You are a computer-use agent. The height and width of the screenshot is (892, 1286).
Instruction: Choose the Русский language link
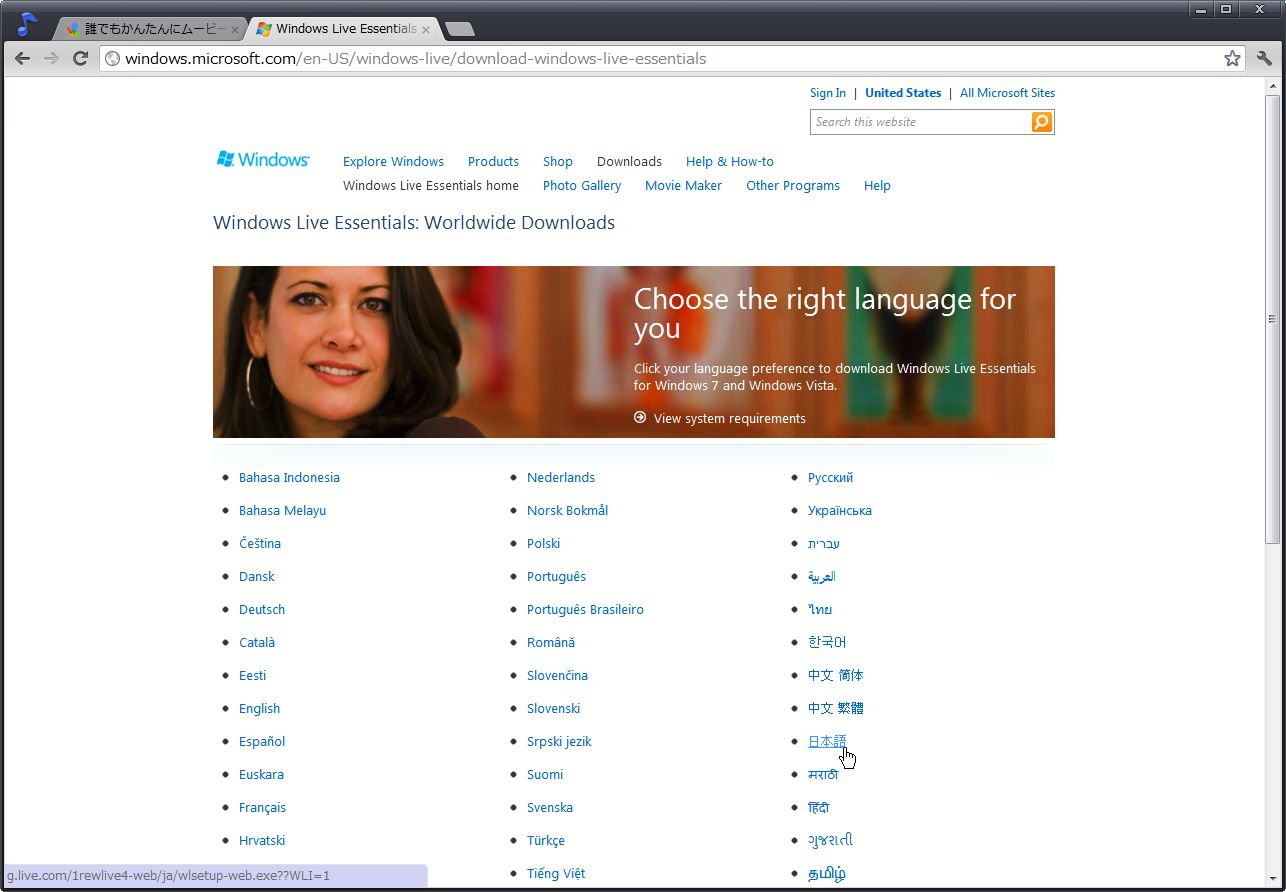coord(830,477)
